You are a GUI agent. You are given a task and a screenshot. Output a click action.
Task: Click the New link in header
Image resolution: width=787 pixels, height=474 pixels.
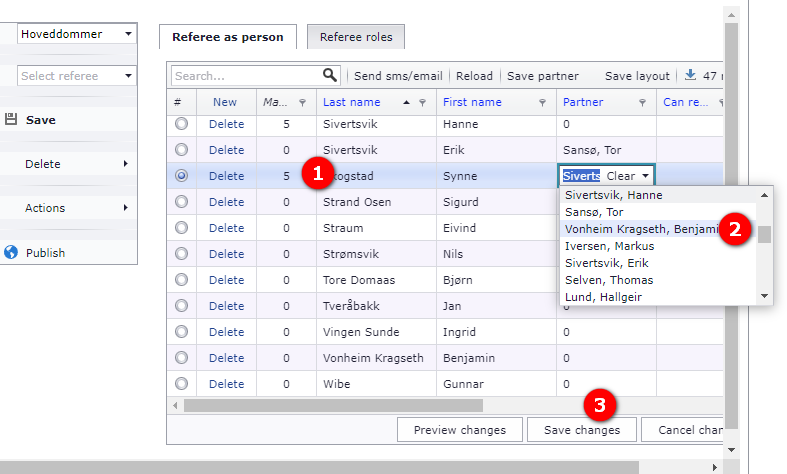click(x=224, y=102)
